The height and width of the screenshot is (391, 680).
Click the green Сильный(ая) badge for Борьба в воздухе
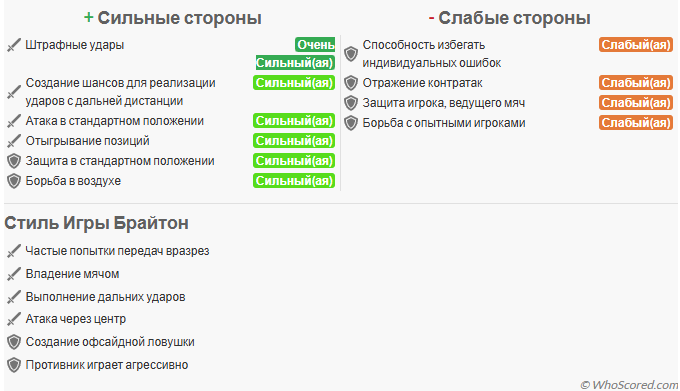pyautogui.click(x=294, y=181)
